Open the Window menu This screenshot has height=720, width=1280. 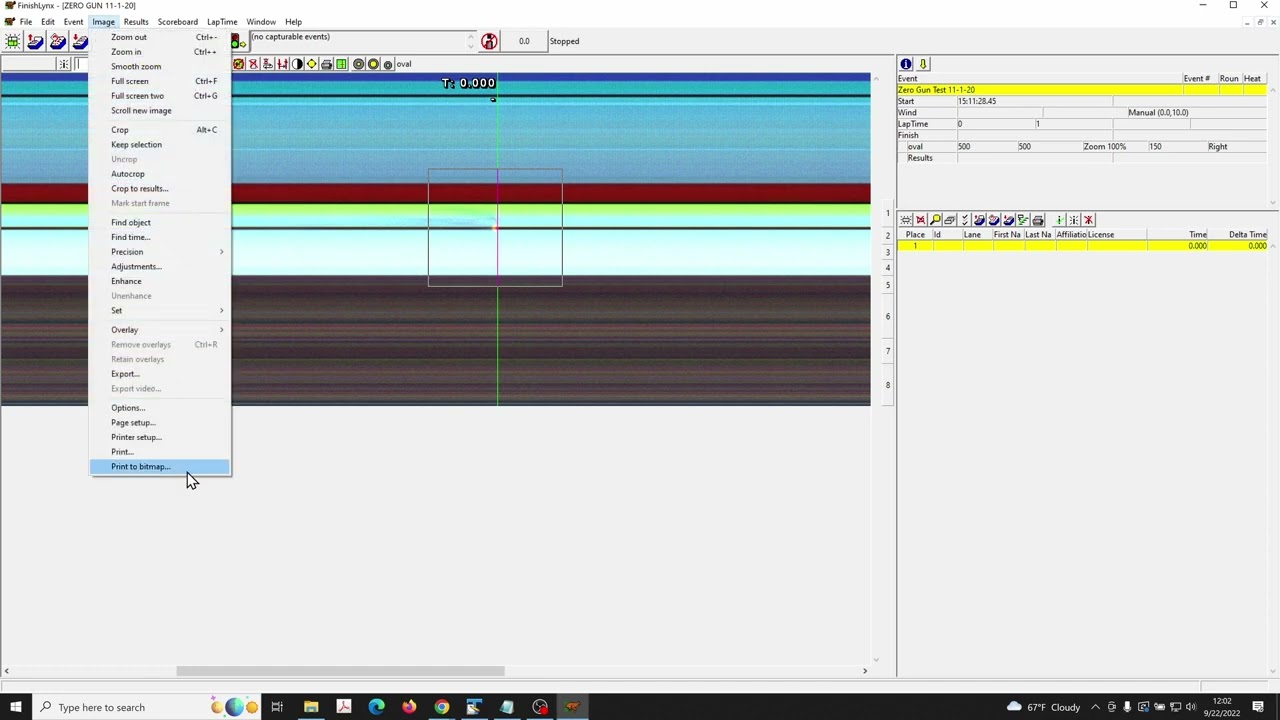point(261,22)
